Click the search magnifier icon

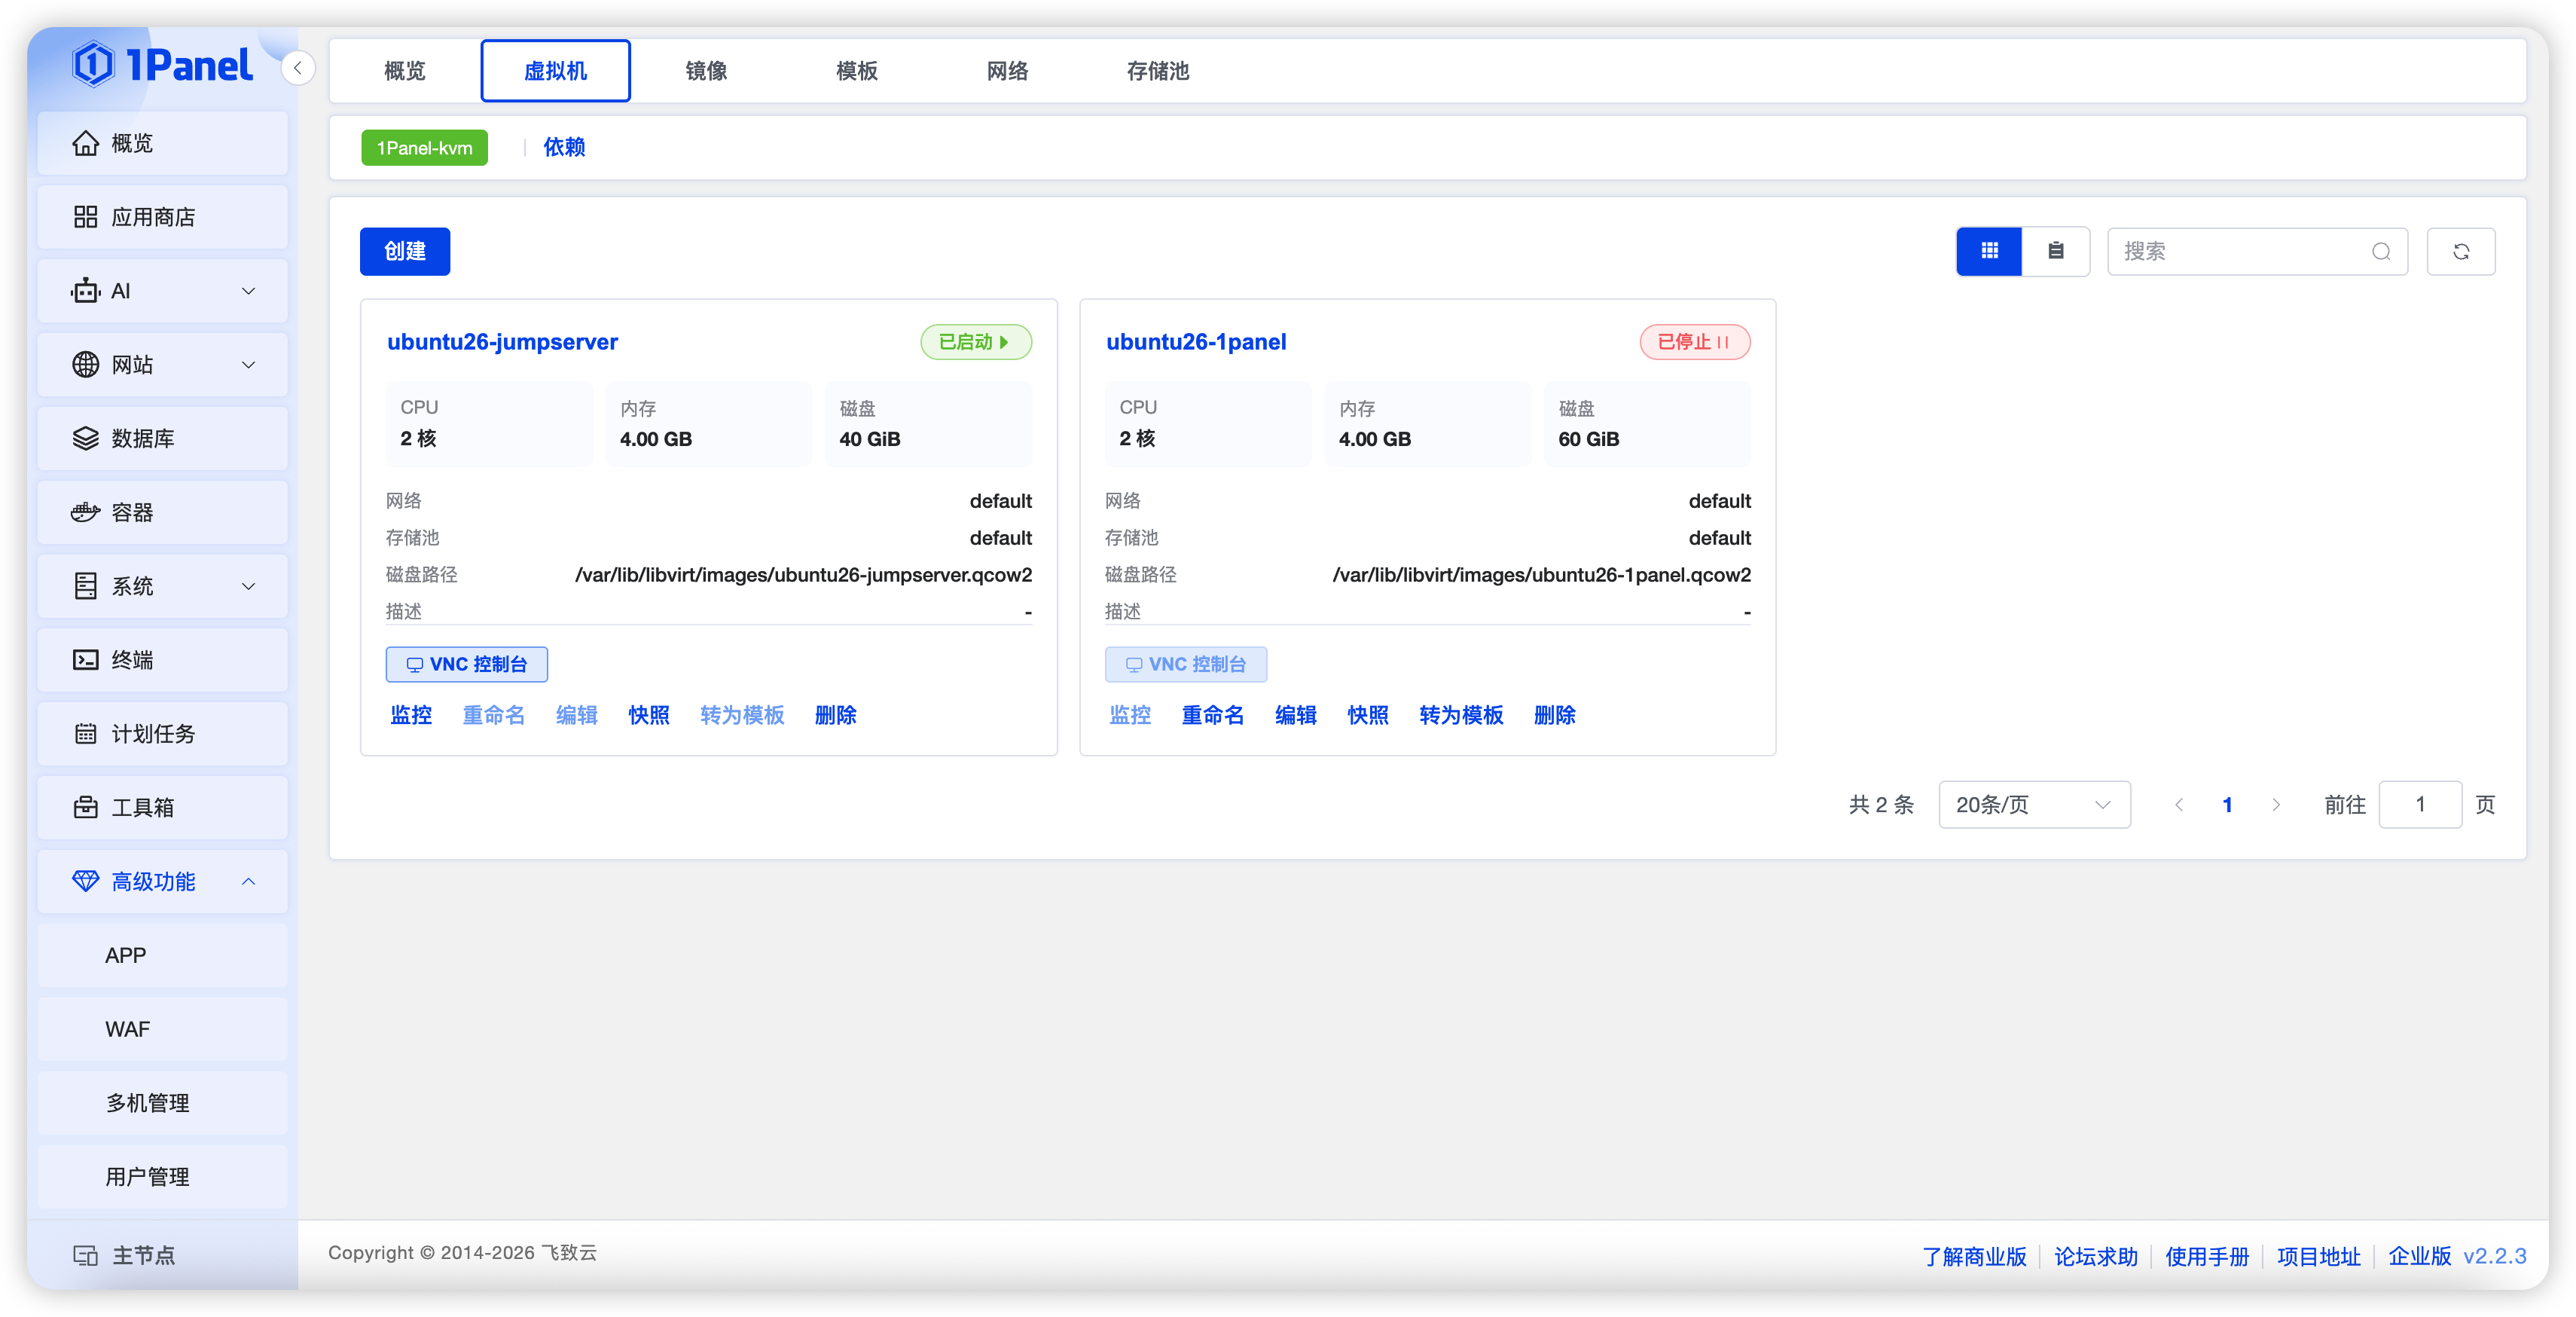click(x=2381, y=251)
